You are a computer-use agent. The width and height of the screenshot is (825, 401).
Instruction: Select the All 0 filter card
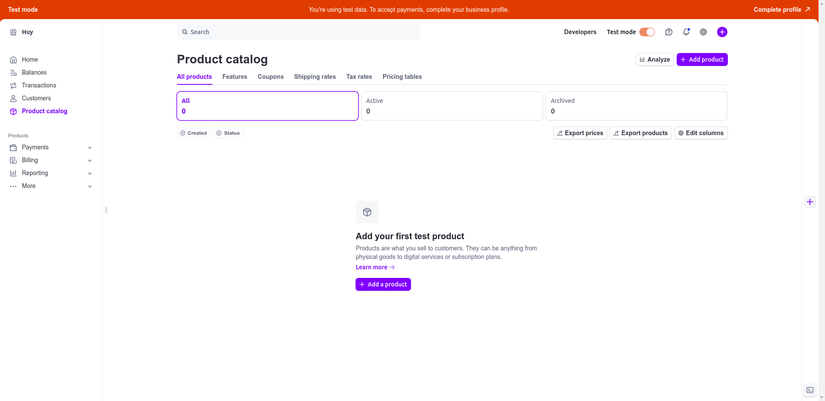268,106
